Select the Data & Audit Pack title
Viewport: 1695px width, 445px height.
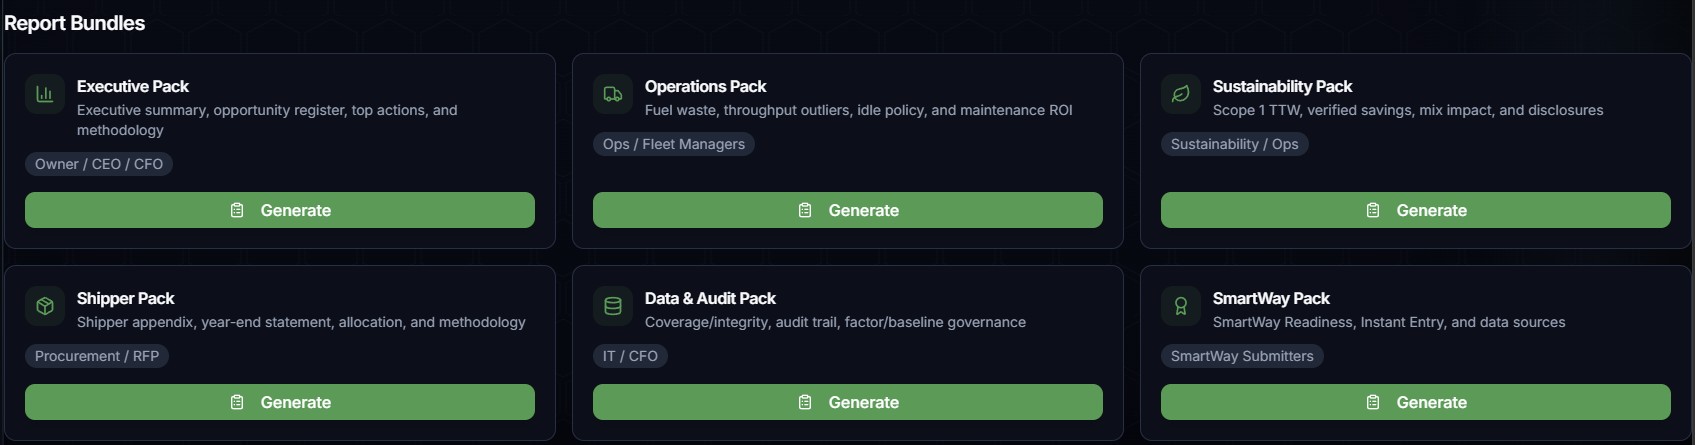pyautogui.click(x=710, y=298)
